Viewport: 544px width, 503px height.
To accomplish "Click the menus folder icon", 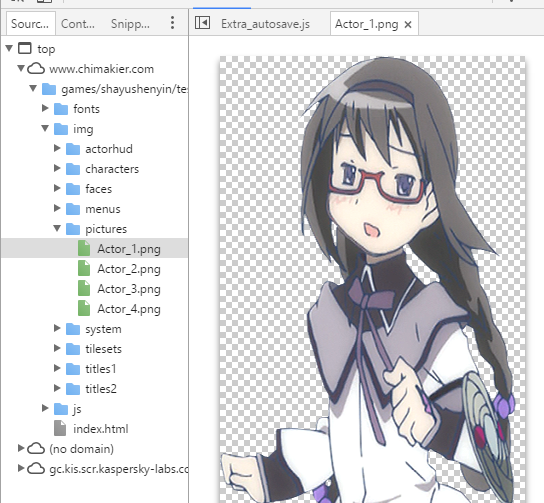I will pyautogui.click(x=73, y=209).
